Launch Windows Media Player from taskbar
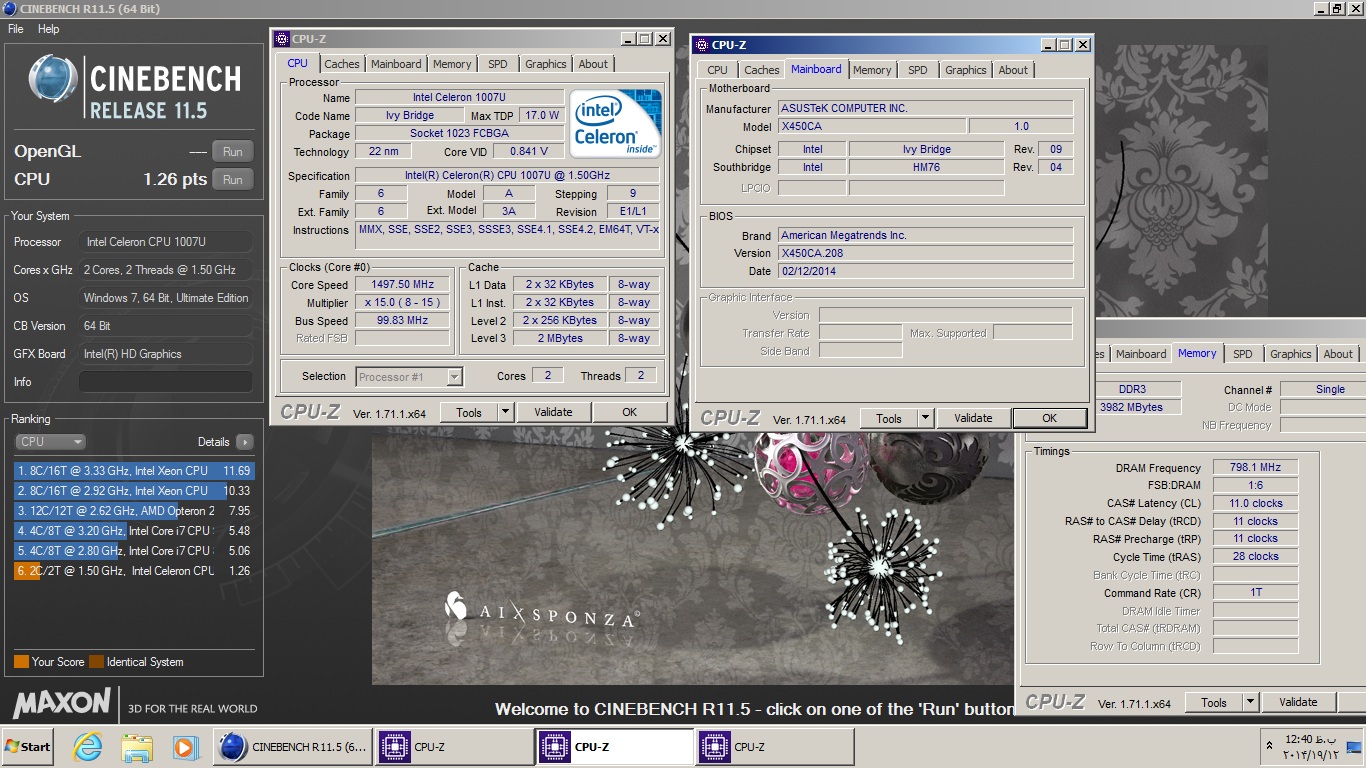This screenshot has height=768, width=1366. (x=185, y=747)
